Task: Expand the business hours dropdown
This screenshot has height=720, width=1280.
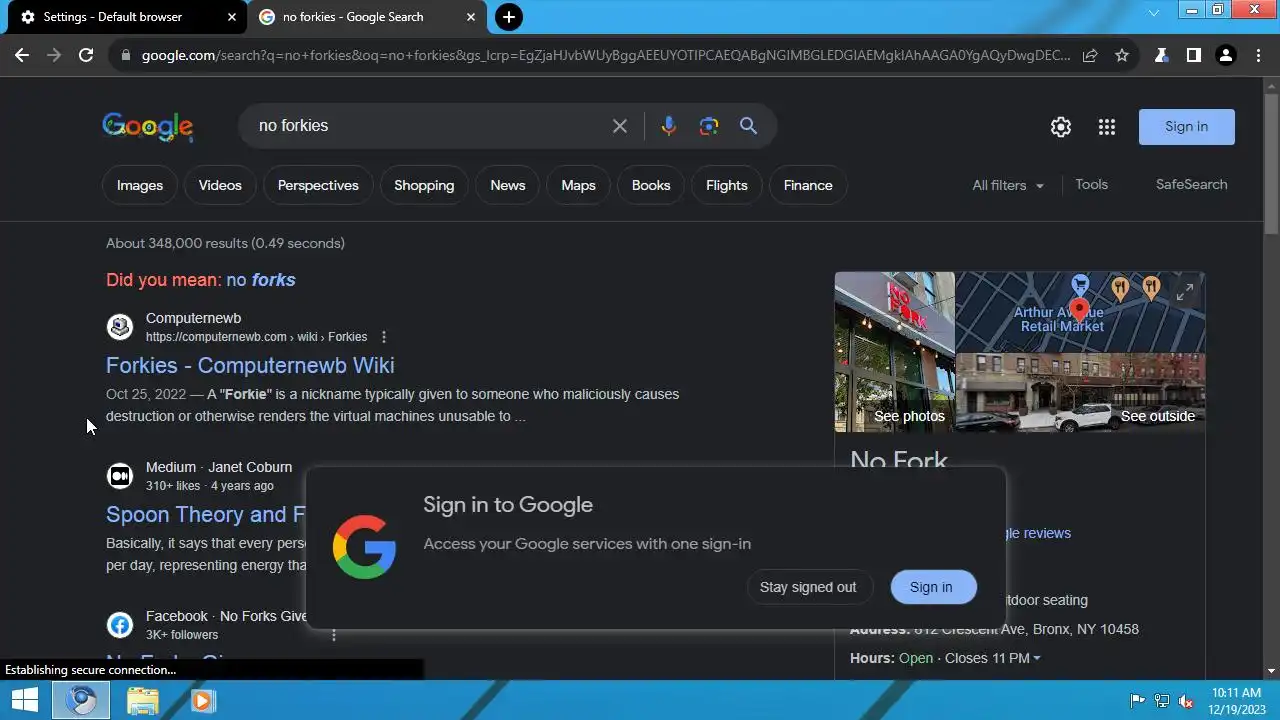Action: 1036,658
